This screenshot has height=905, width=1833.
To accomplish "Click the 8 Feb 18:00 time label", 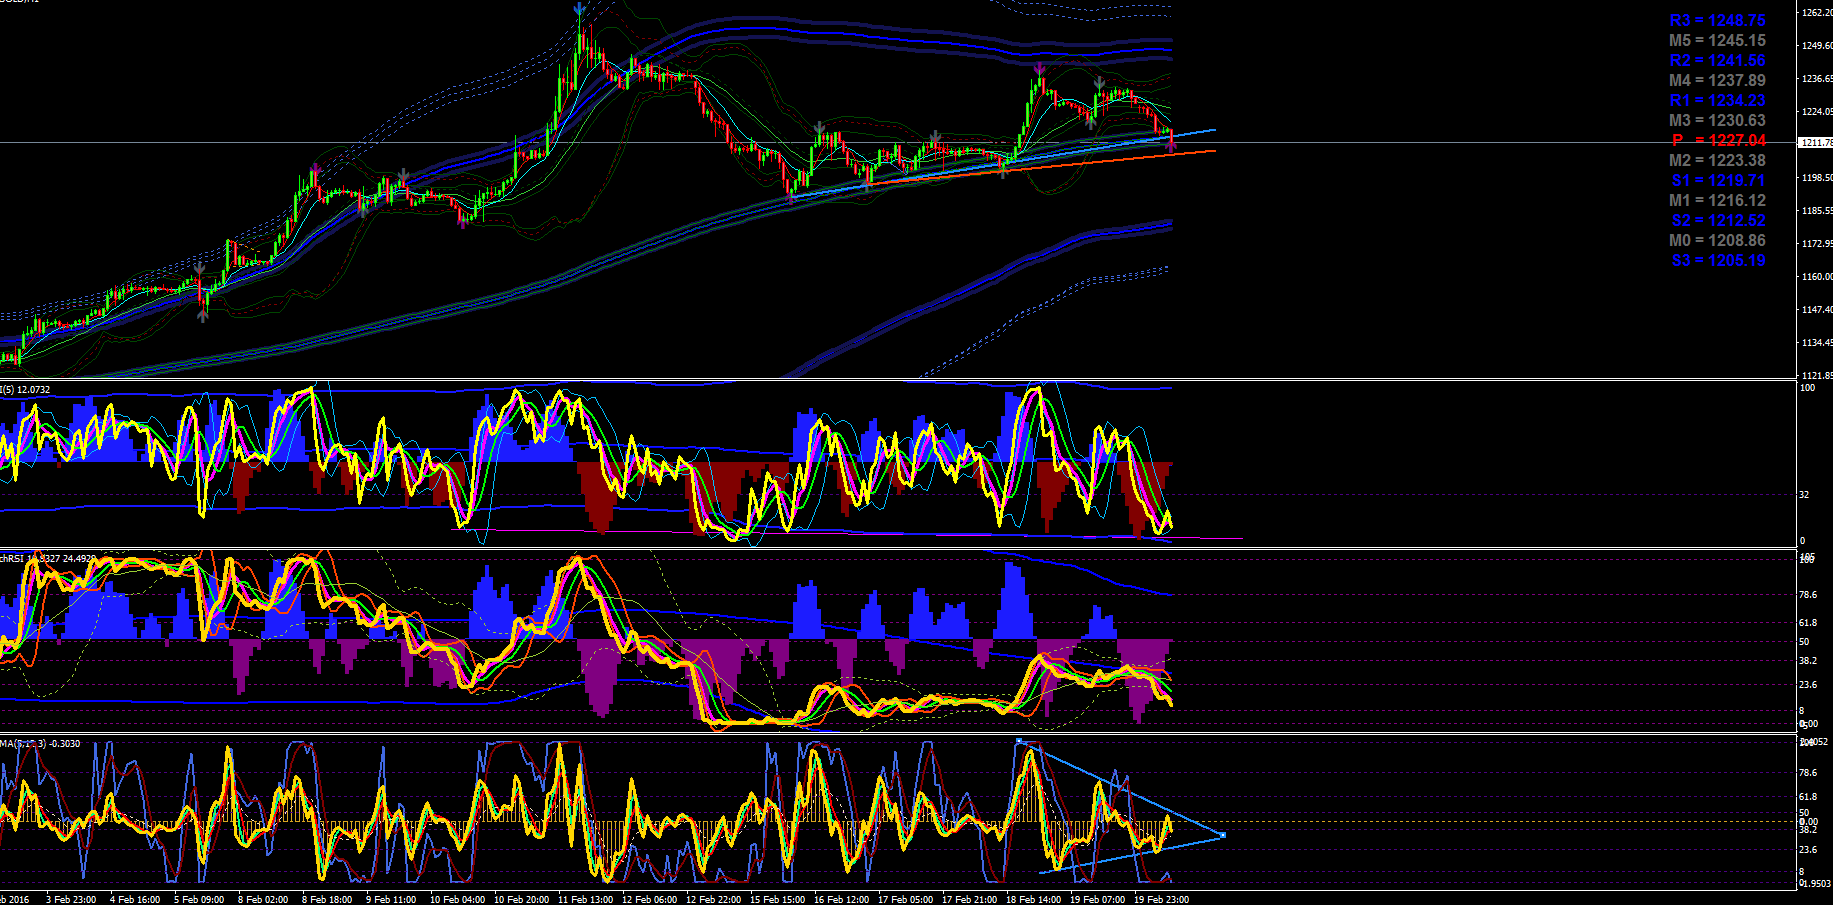I will coord(327,899).
